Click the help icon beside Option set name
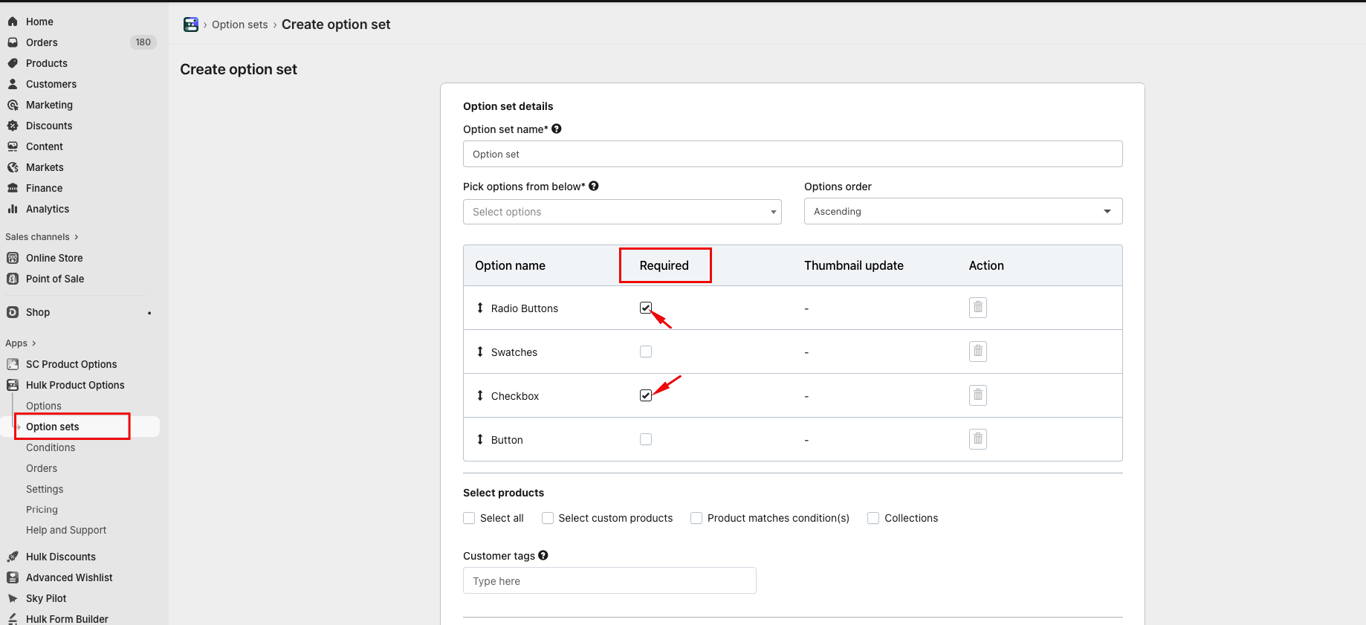 (557, 129)
